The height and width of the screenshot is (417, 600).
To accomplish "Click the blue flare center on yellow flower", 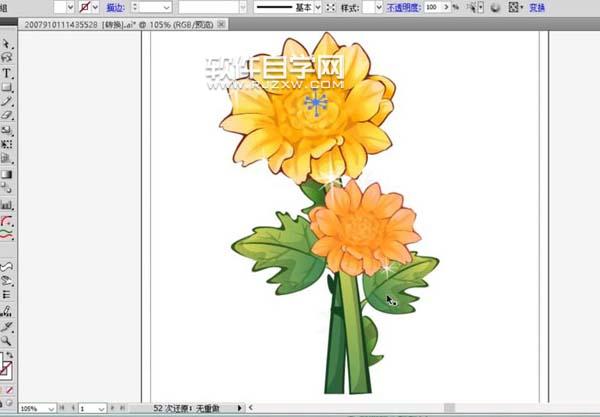I will click(x=315, y=103).
